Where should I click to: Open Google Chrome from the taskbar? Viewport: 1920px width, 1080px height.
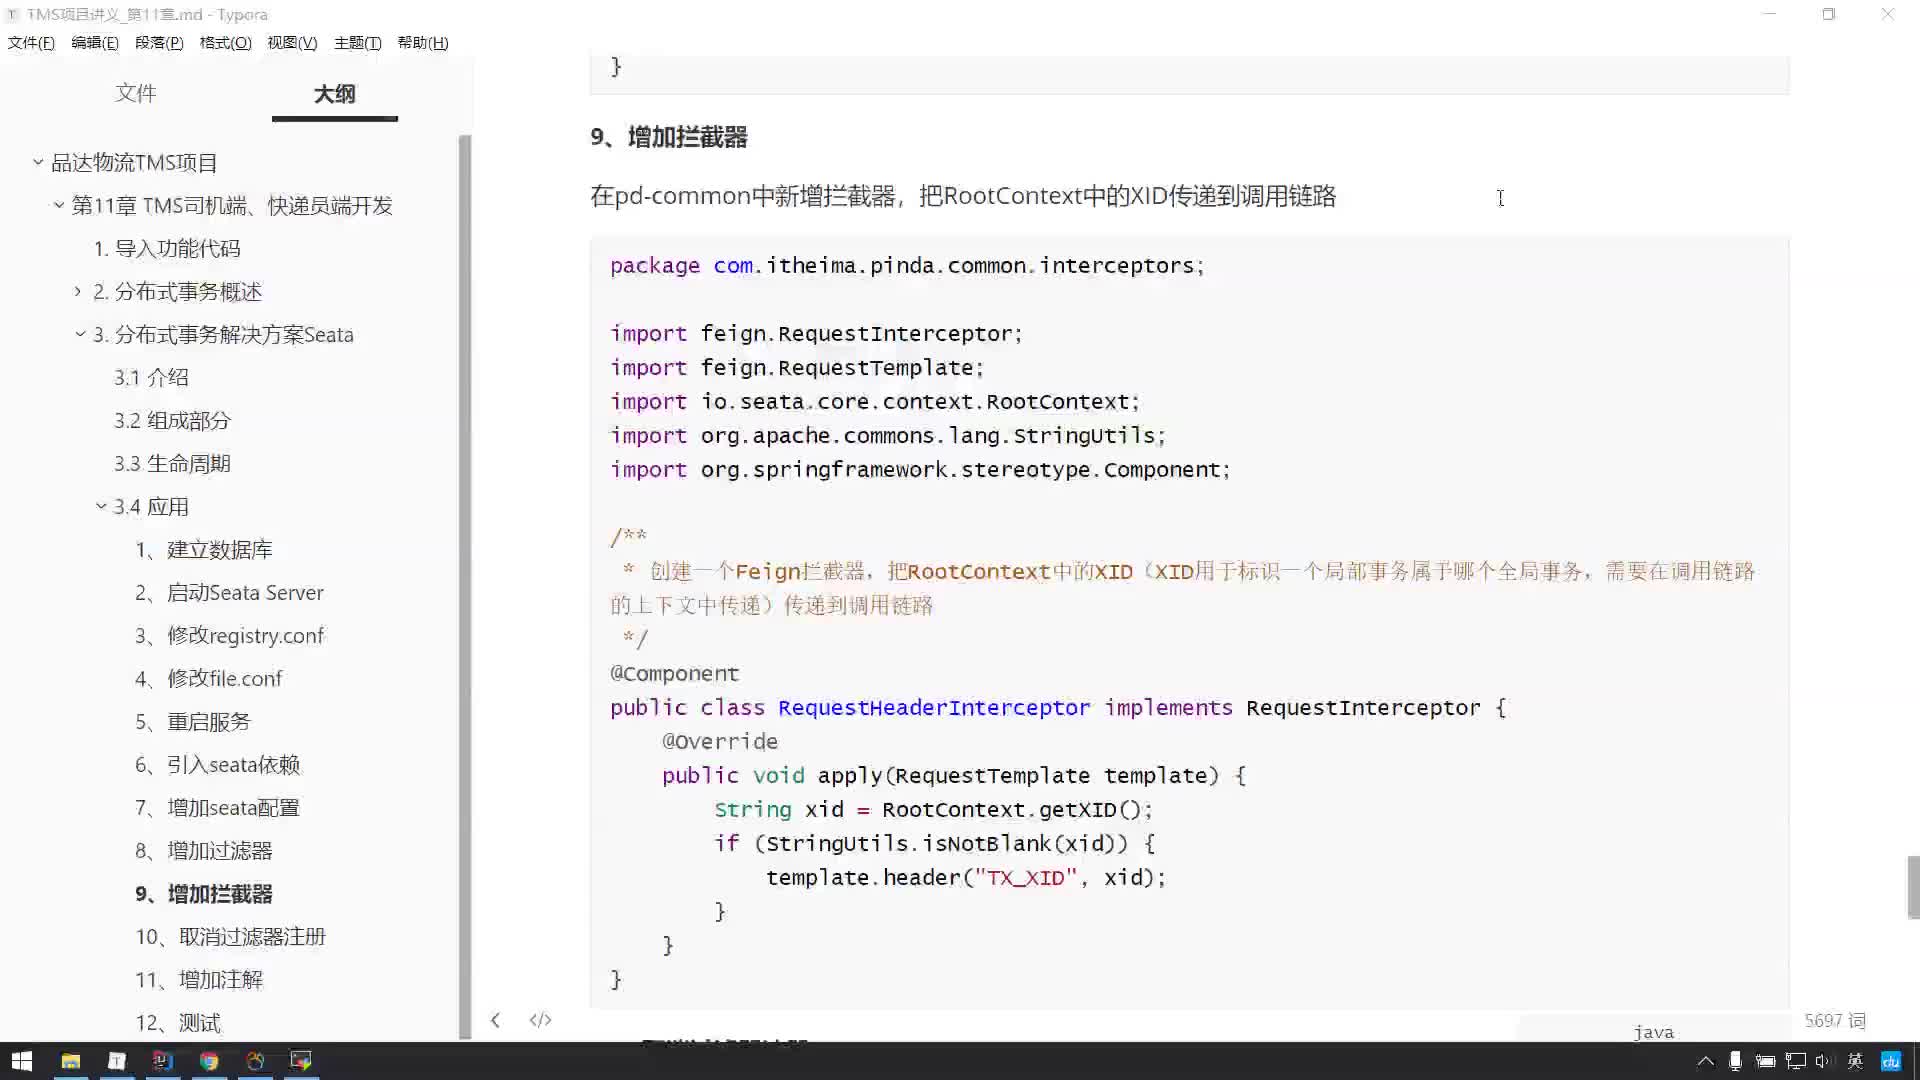(x=209, y=1061)
